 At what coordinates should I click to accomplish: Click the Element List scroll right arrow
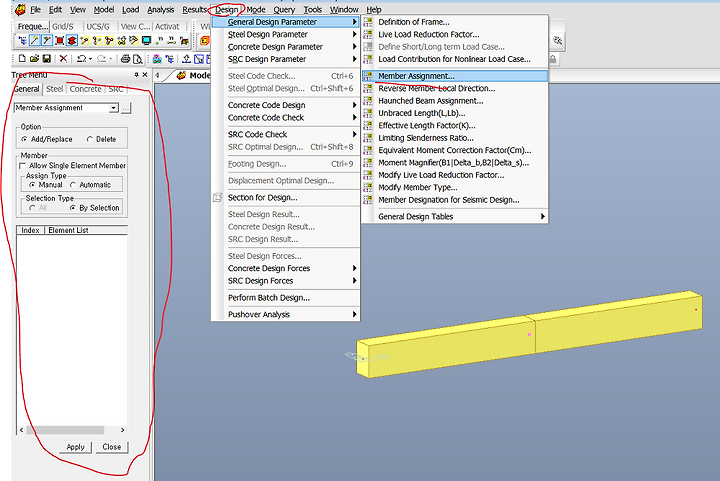tap(122, 430)
